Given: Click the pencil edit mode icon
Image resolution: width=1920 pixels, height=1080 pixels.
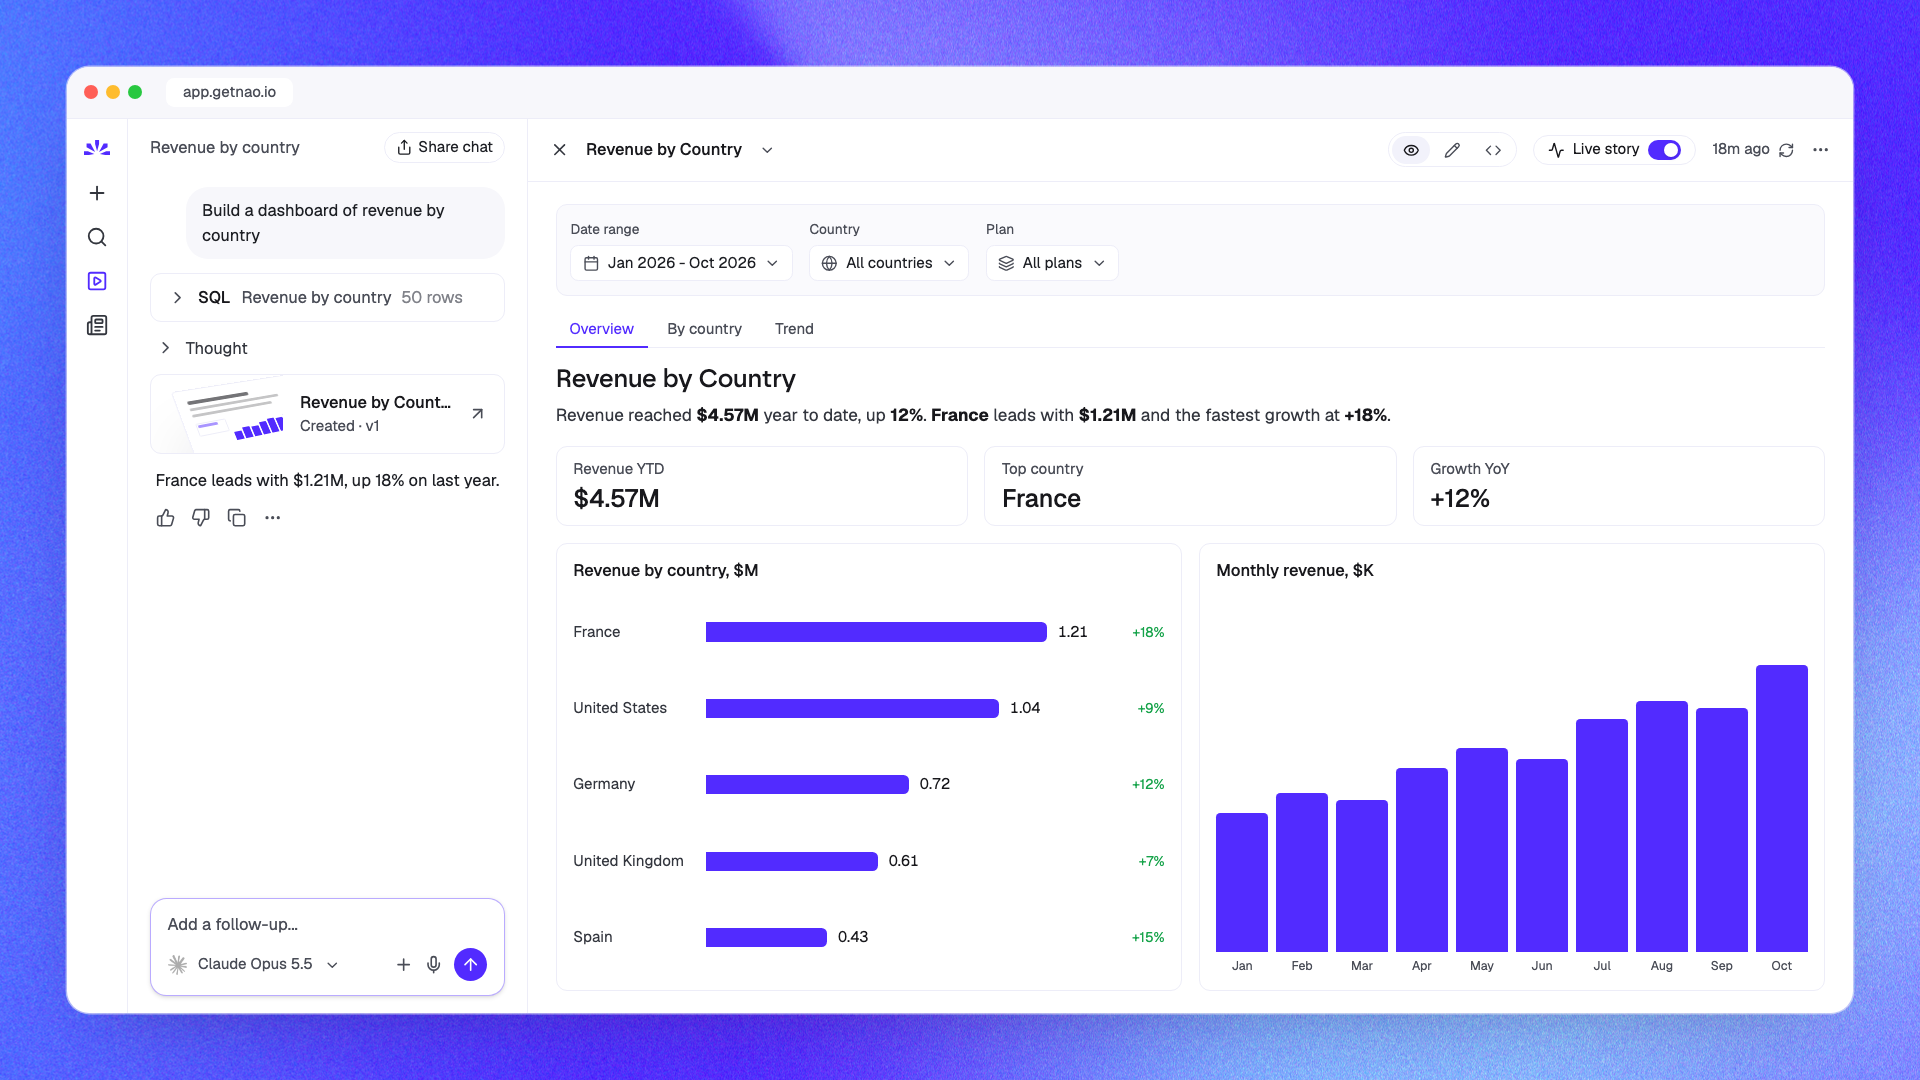Looking at the screenshot, I should (x=1452, y=150).
